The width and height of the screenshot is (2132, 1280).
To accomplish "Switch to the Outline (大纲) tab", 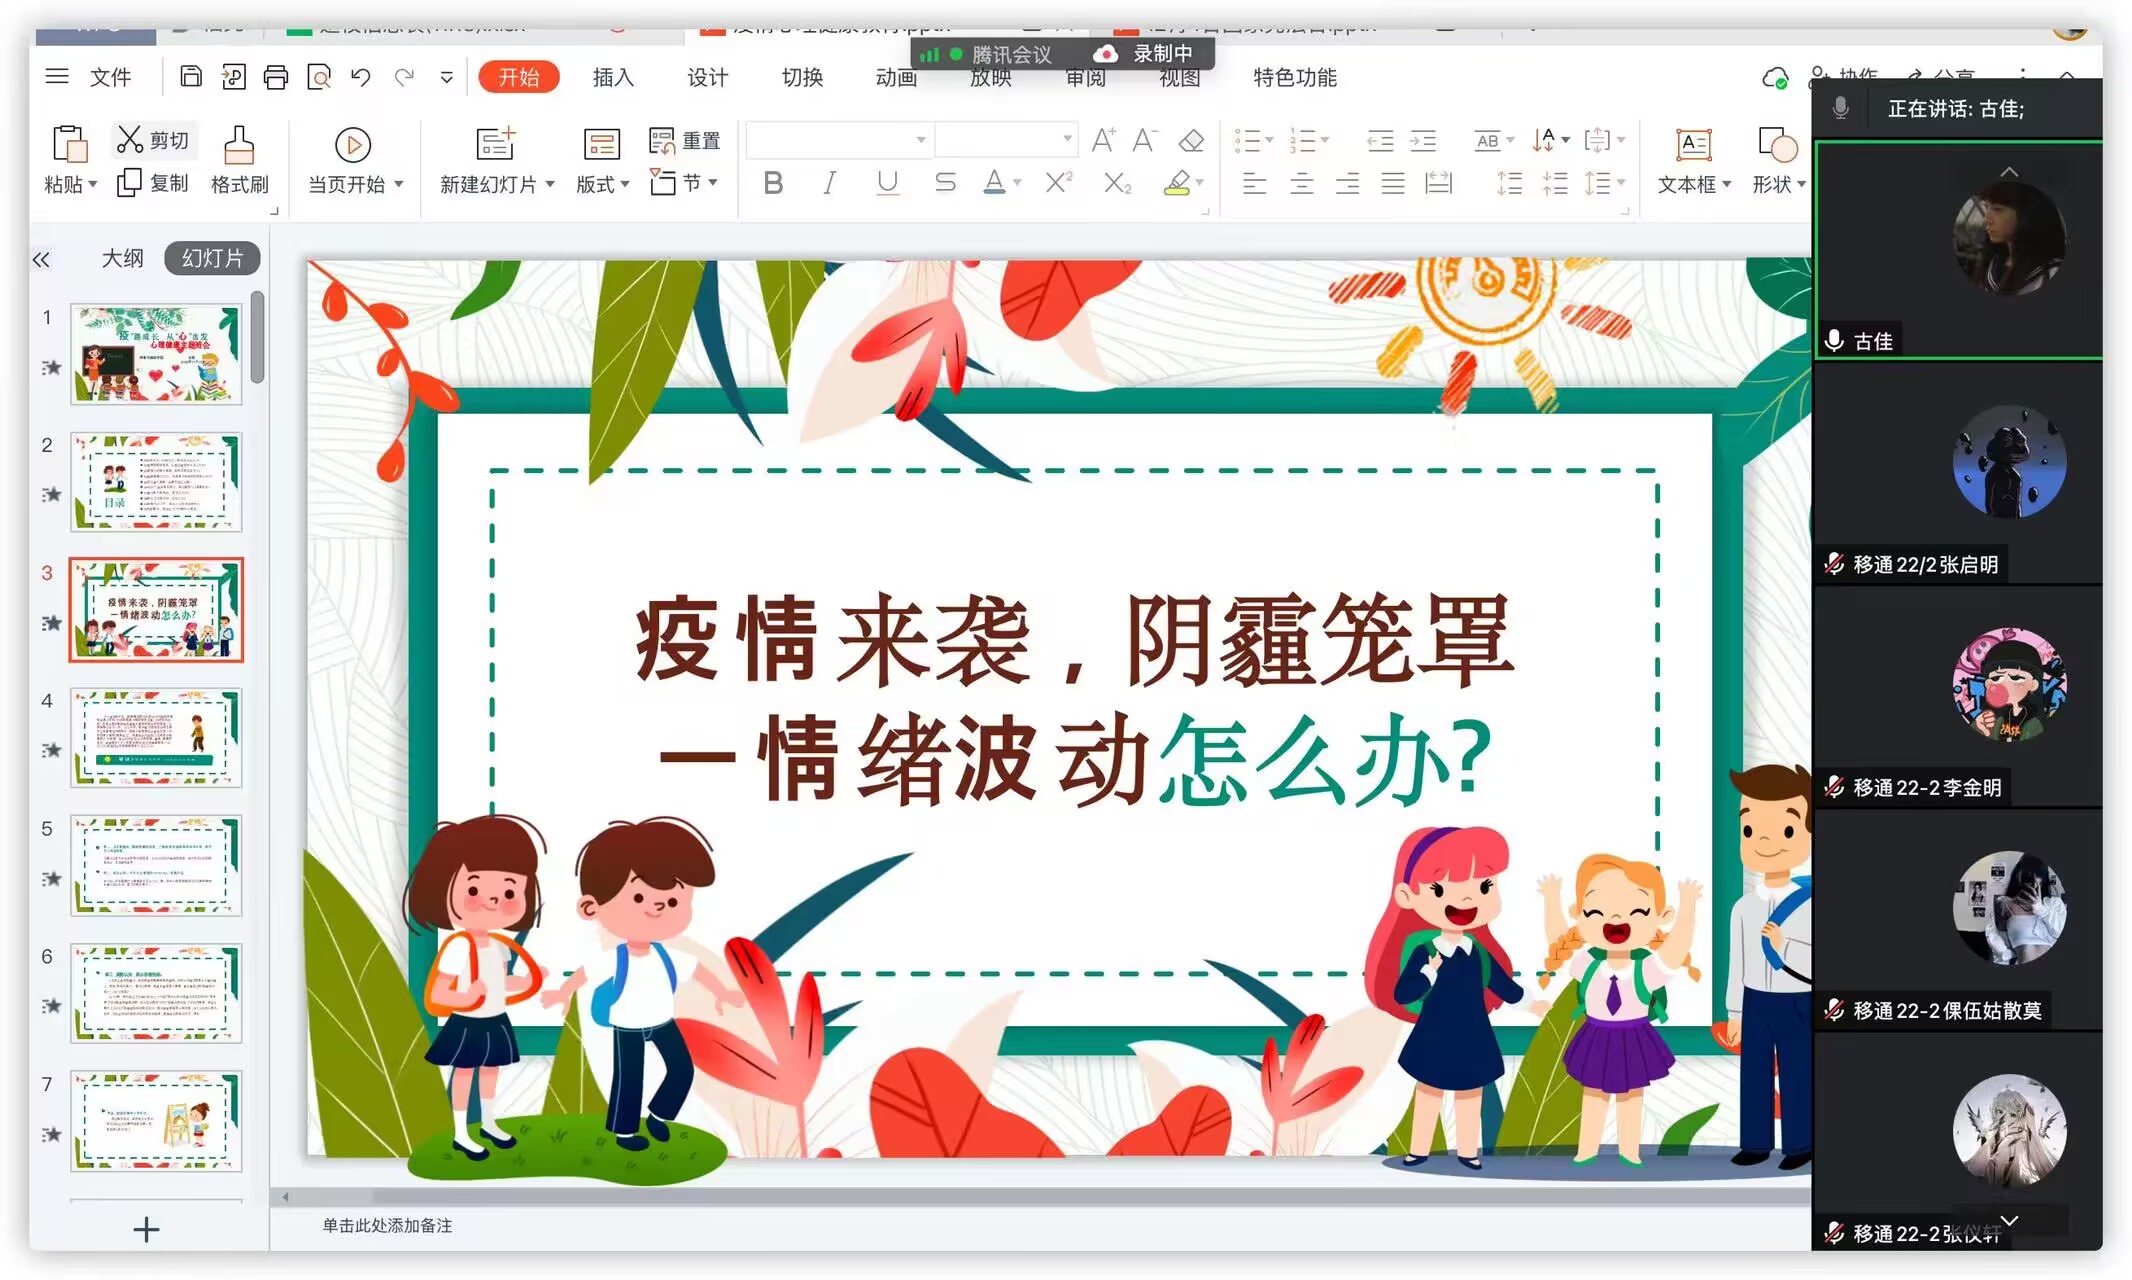I will (122, 258).
